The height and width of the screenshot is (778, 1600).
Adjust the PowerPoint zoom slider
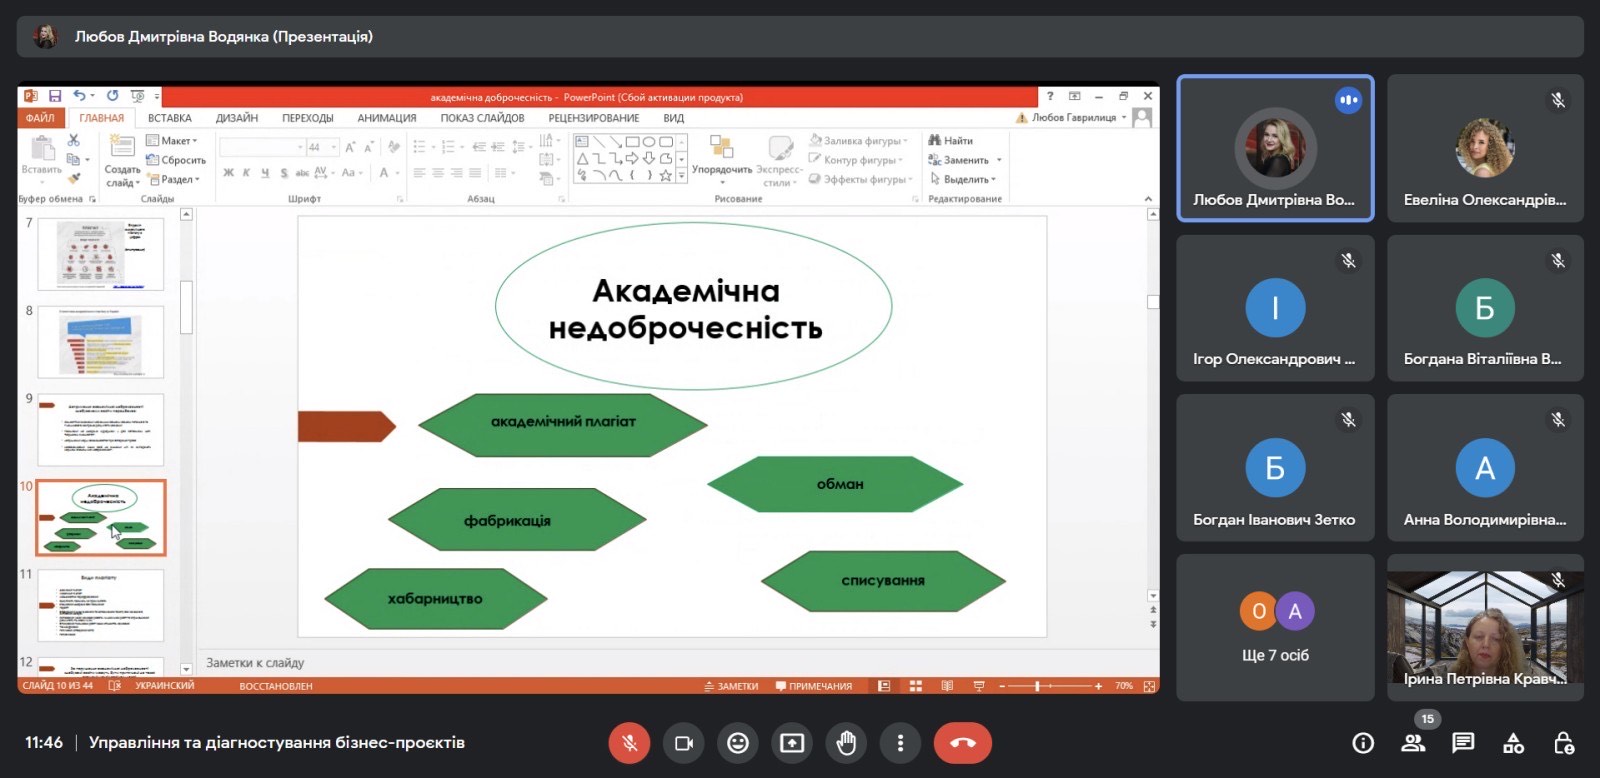[x=1038, y=686]
